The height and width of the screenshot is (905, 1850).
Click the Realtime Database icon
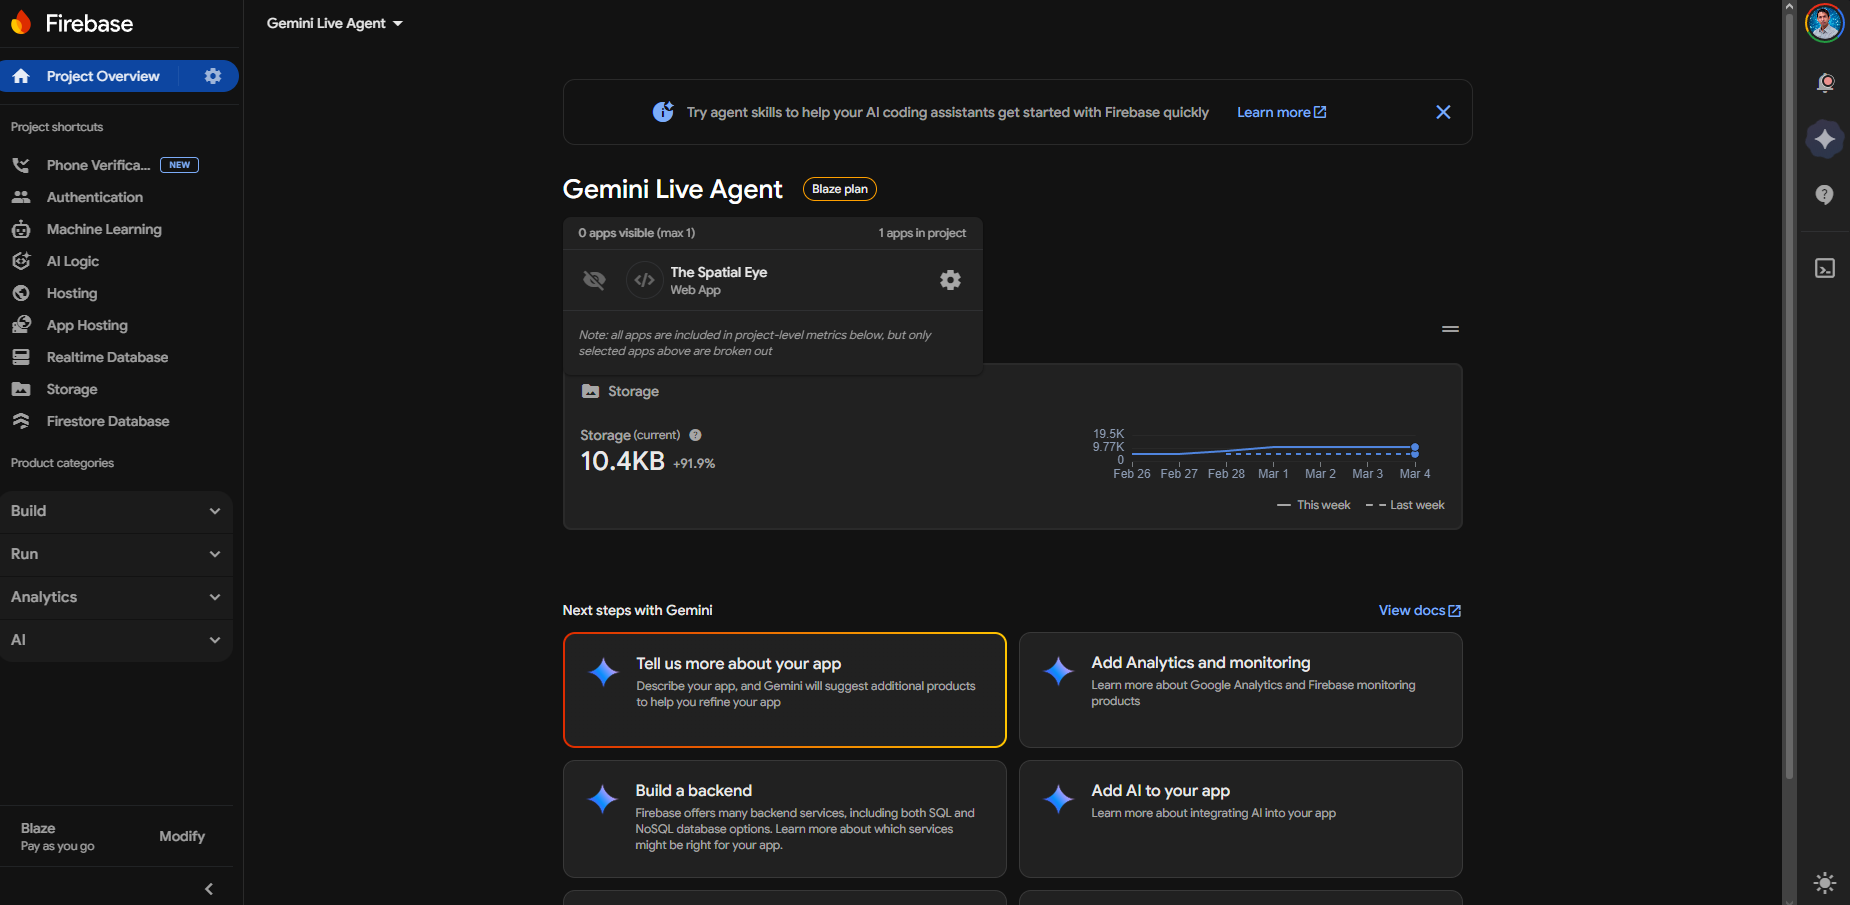21,357
